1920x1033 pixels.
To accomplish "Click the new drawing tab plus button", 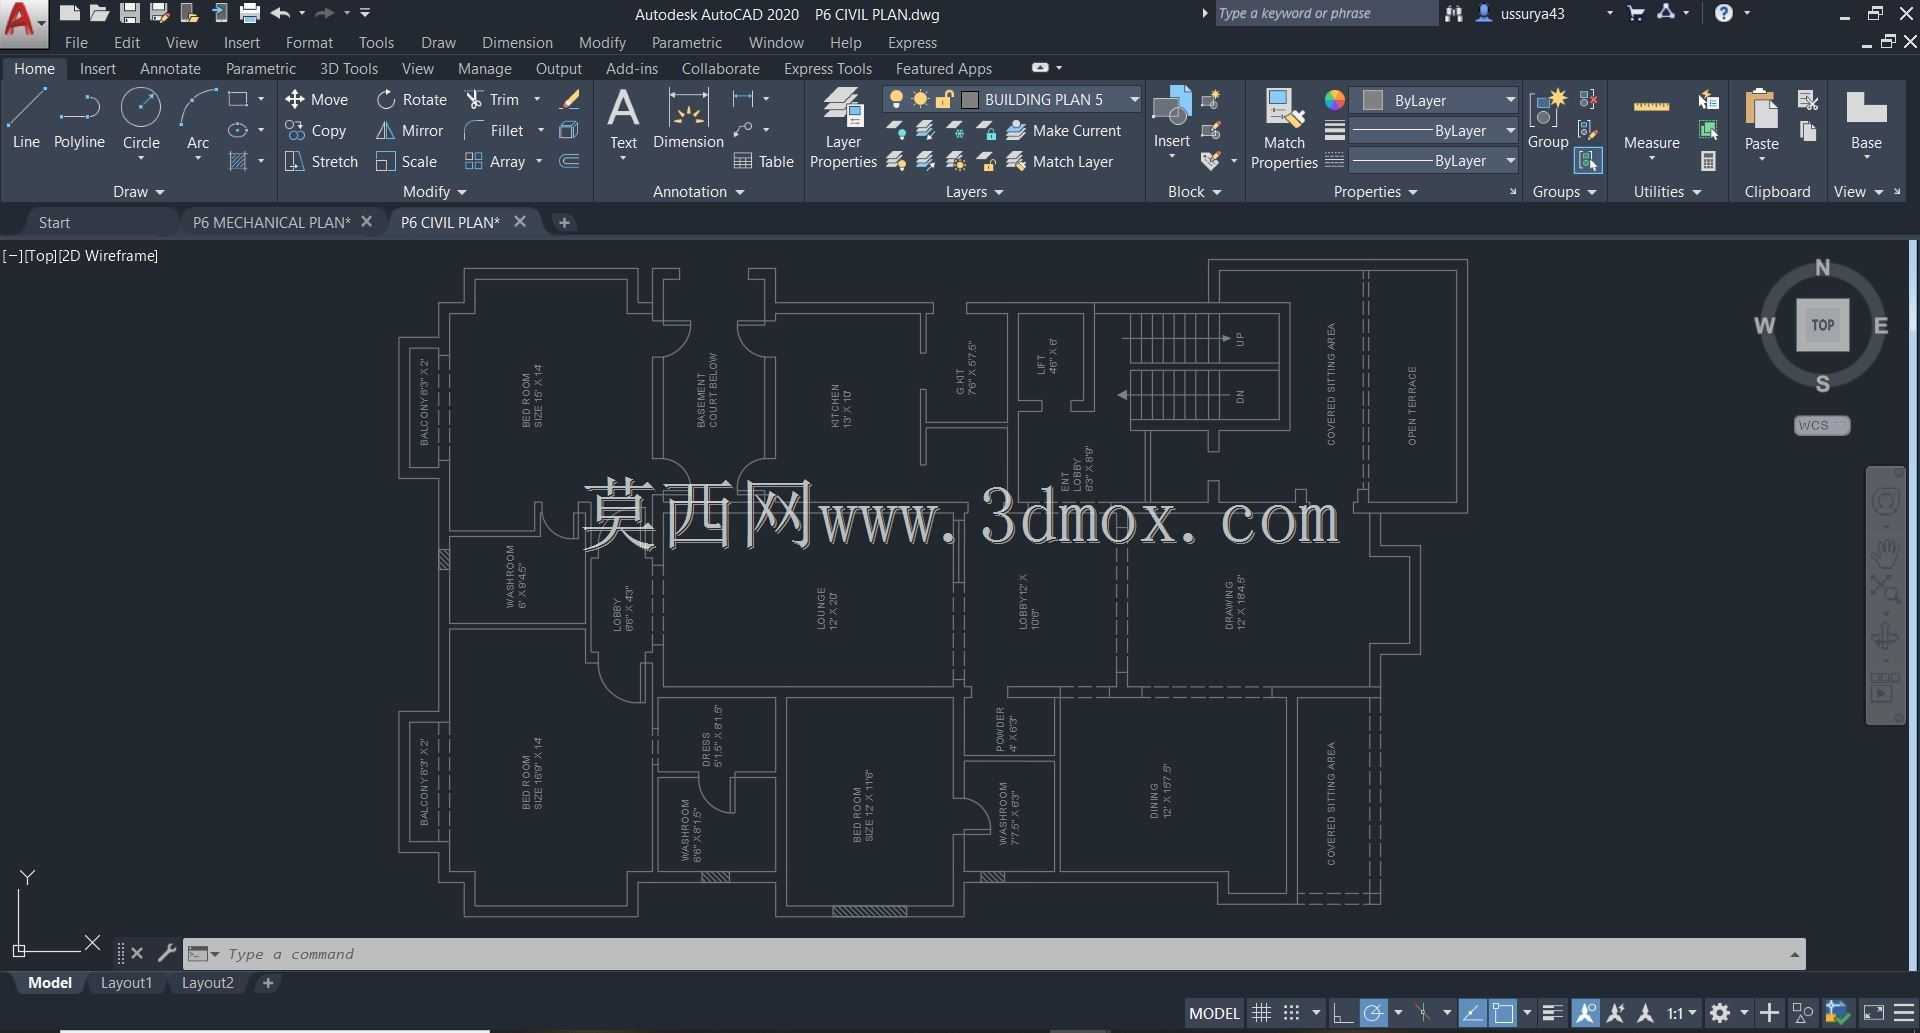I will 564,222.
